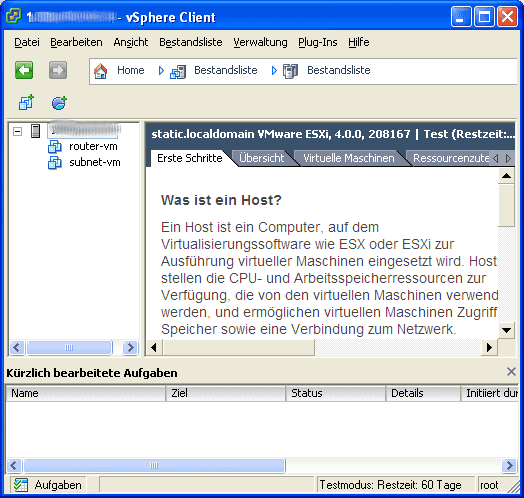Close the Kürzlich bearbeitete Aufgaben panel
The width and height of the screenshot is (524, 498).
(511, 372)
